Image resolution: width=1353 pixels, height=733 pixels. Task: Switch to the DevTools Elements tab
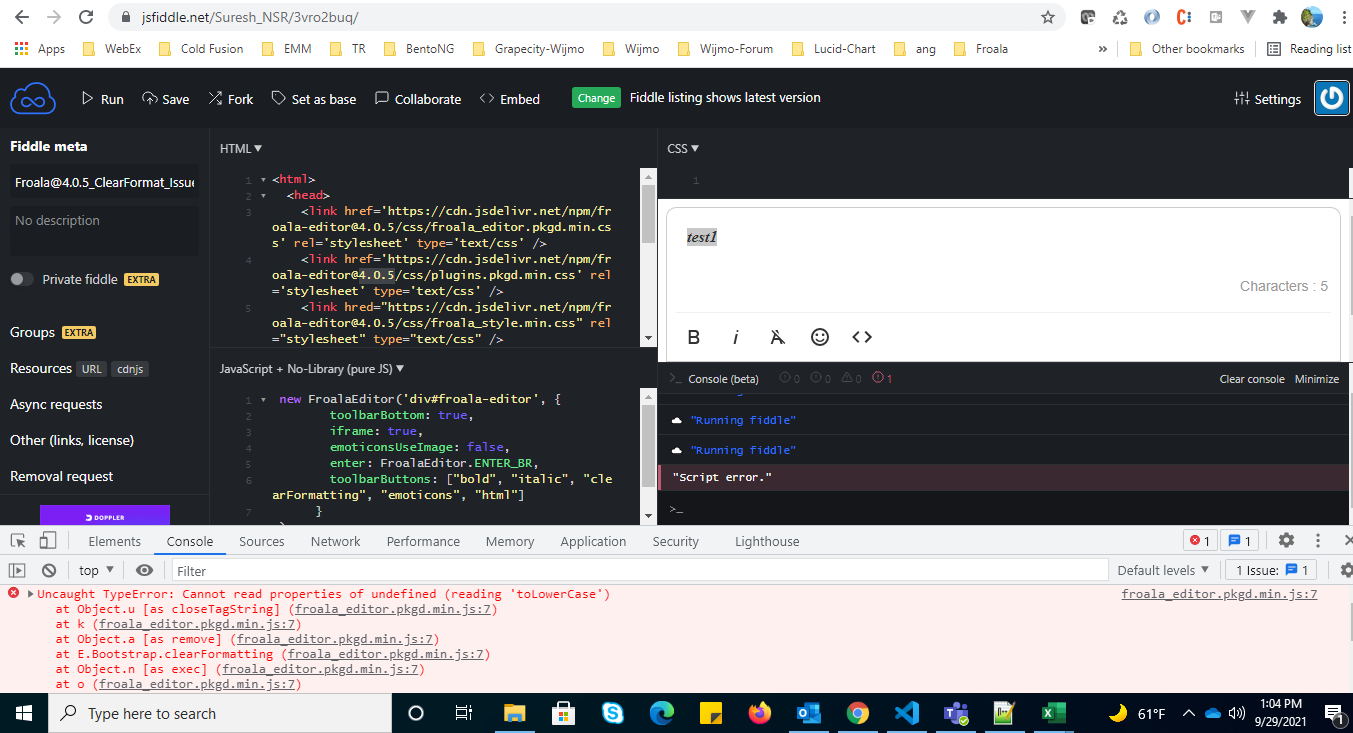coord(115,541)
